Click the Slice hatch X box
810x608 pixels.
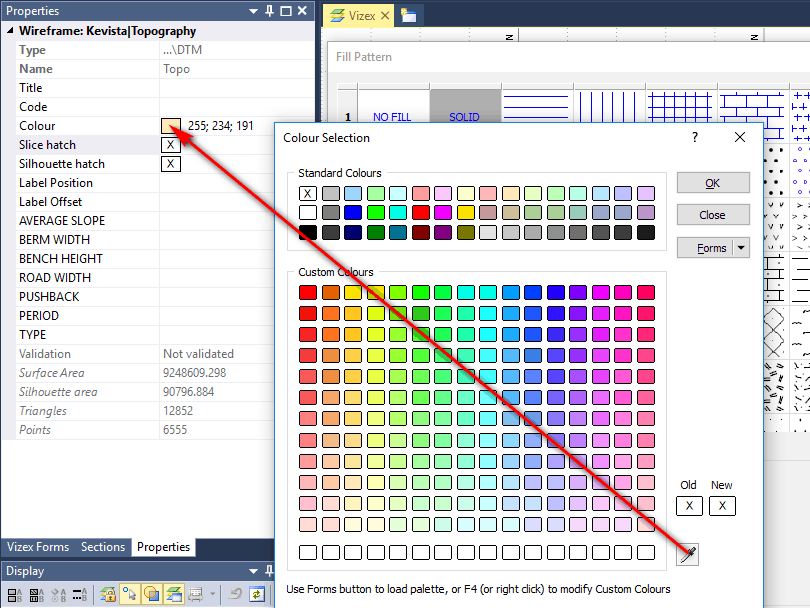[171, 145]
